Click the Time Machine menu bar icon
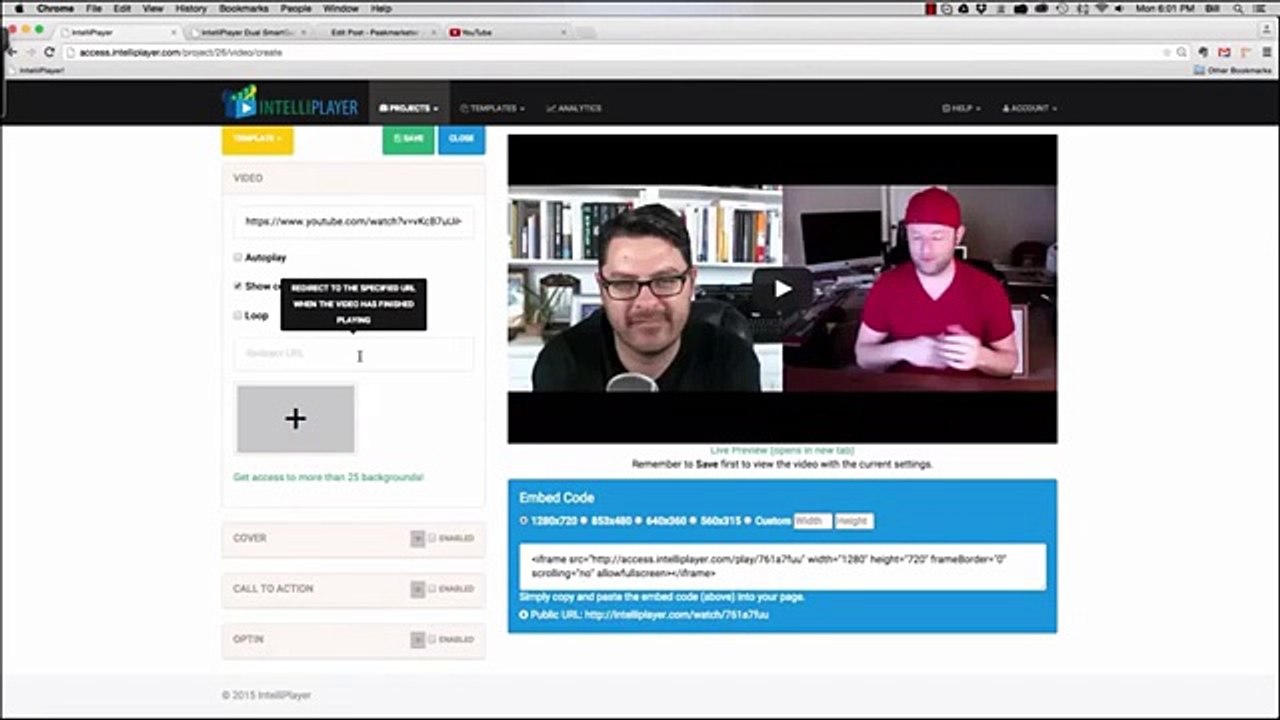 [x=1064, y=8]
